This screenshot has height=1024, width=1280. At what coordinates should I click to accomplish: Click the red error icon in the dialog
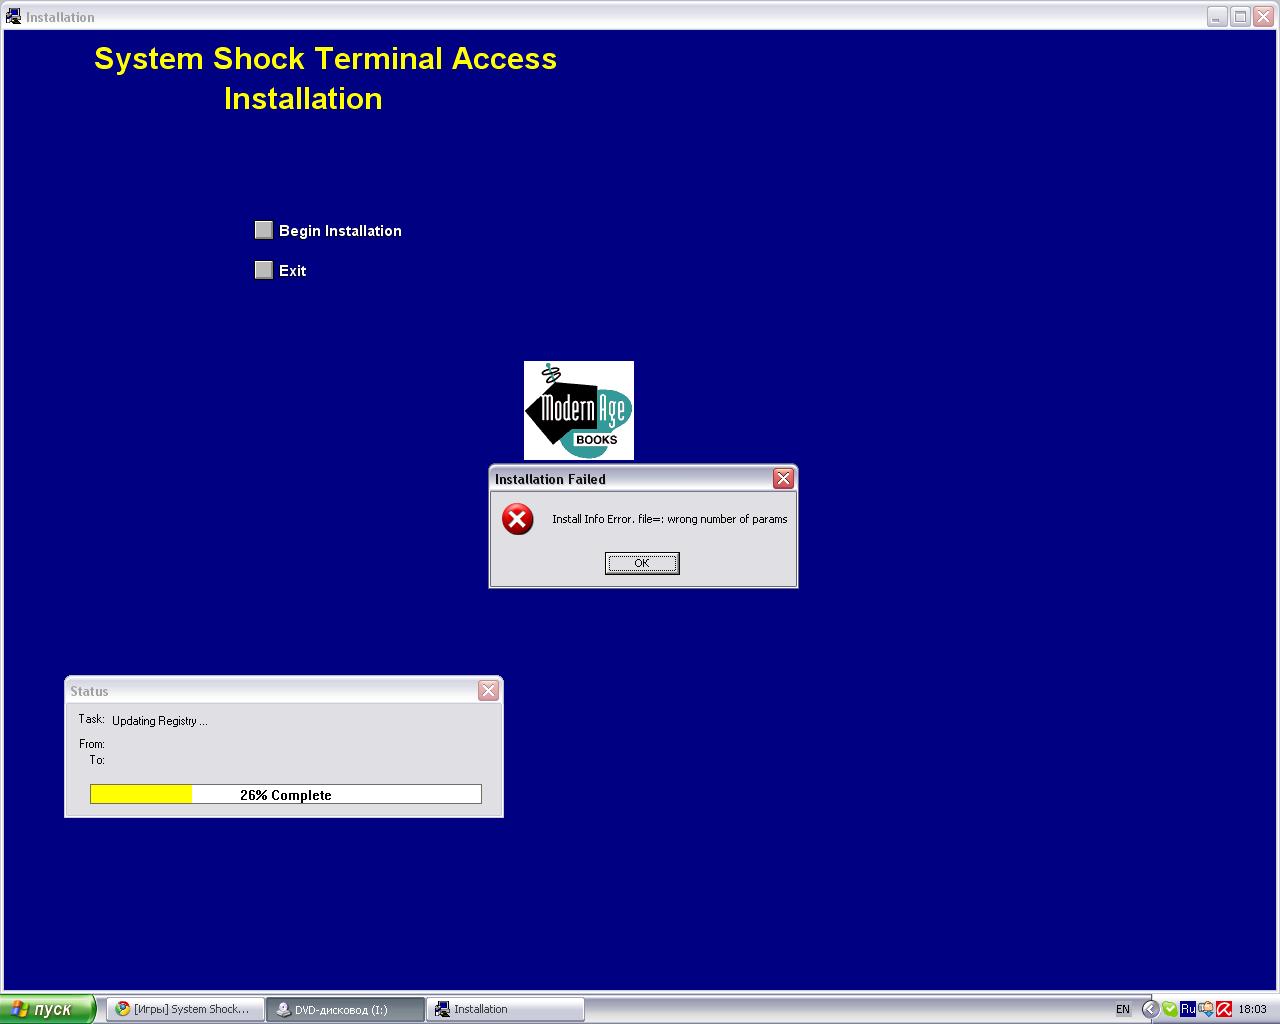tap(517, 519)
